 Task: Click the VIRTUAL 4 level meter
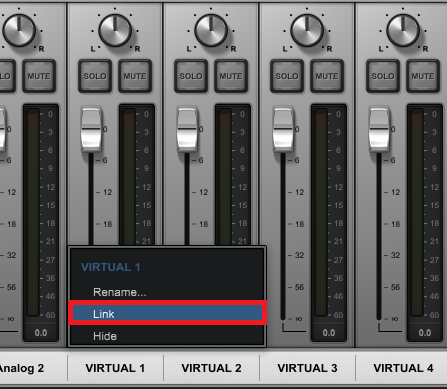tap(417, 212)
